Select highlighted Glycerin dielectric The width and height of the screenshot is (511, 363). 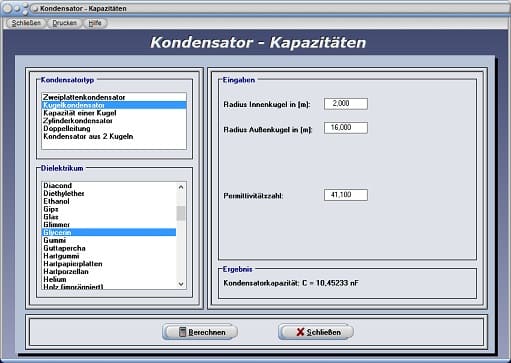109,232
